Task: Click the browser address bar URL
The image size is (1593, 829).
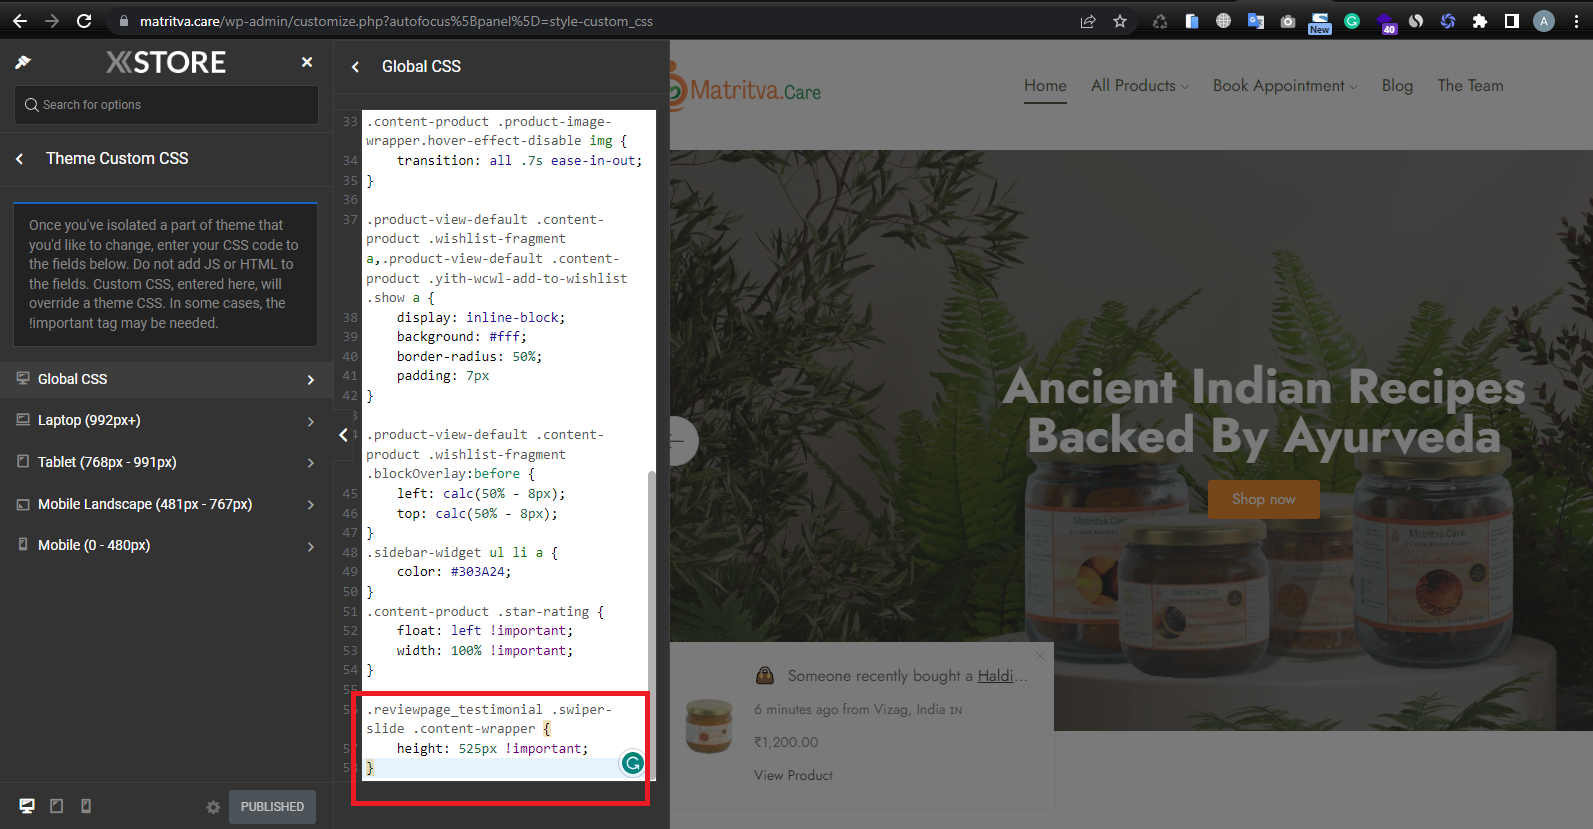Action: click(x=396, y=21)
